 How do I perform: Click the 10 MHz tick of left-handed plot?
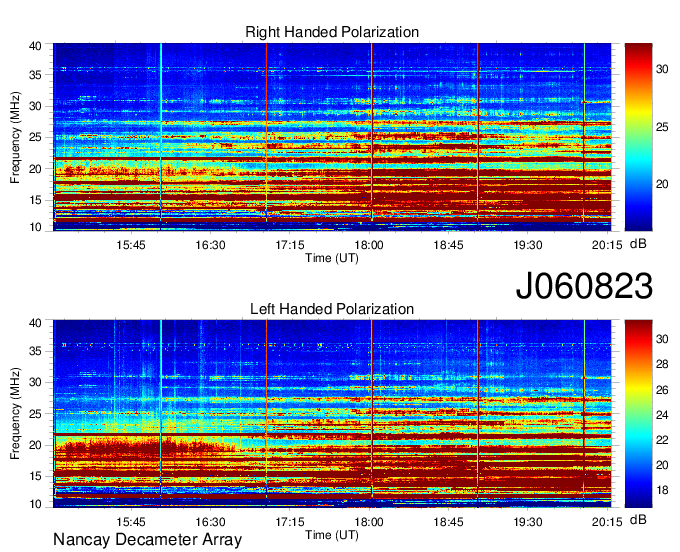(35, 504)
